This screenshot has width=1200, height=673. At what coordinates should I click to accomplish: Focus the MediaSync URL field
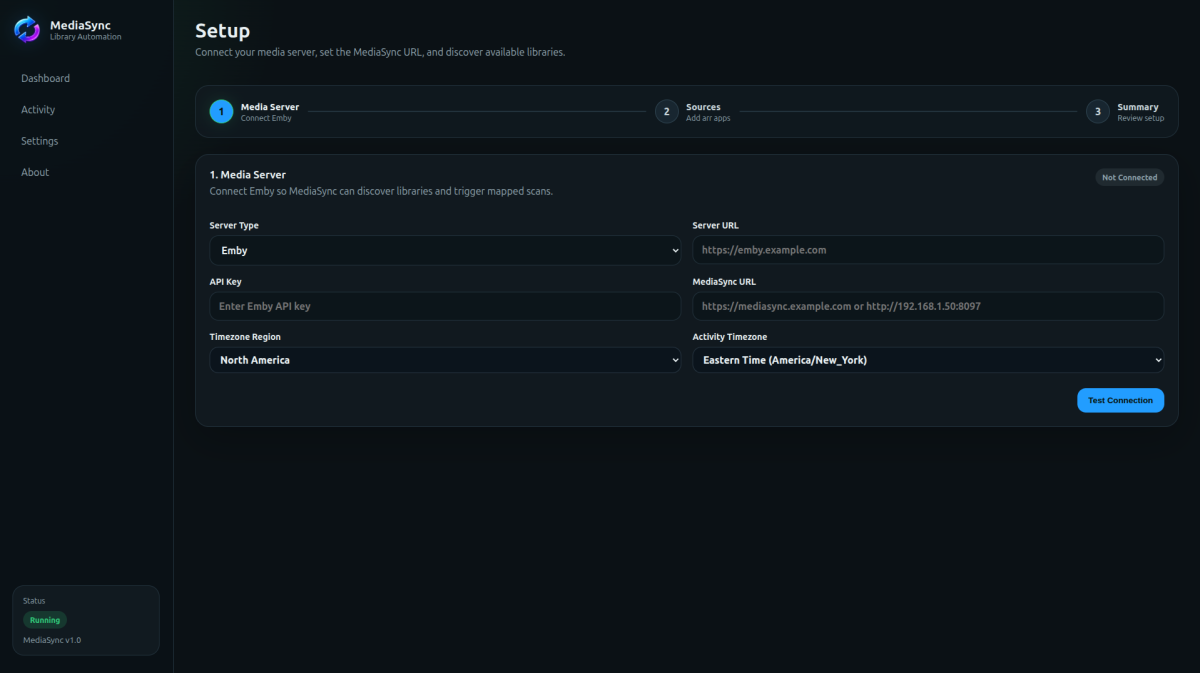[x=928, y=306]
